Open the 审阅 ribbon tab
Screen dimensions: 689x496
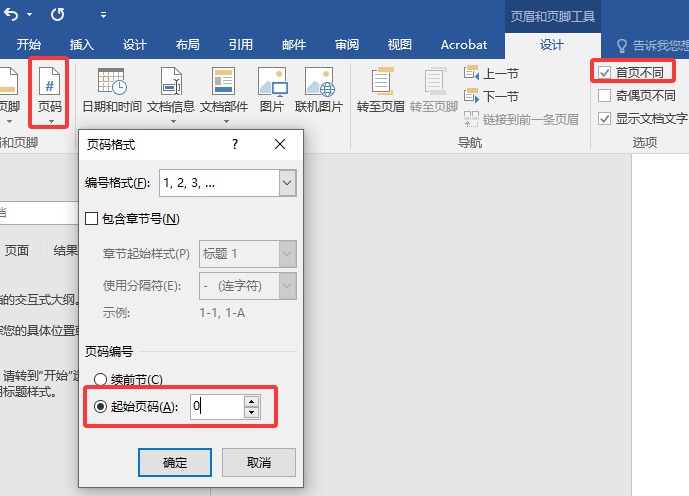point(347,45)
